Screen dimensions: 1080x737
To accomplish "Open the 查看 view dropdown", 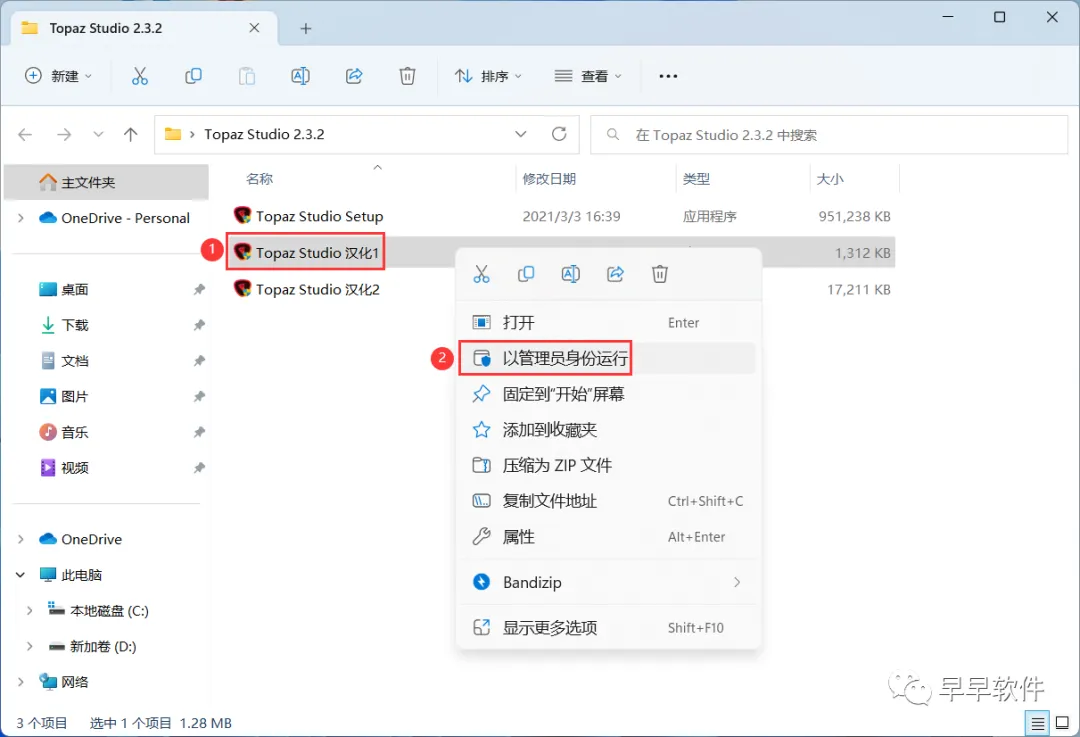I will pos(588,76).
